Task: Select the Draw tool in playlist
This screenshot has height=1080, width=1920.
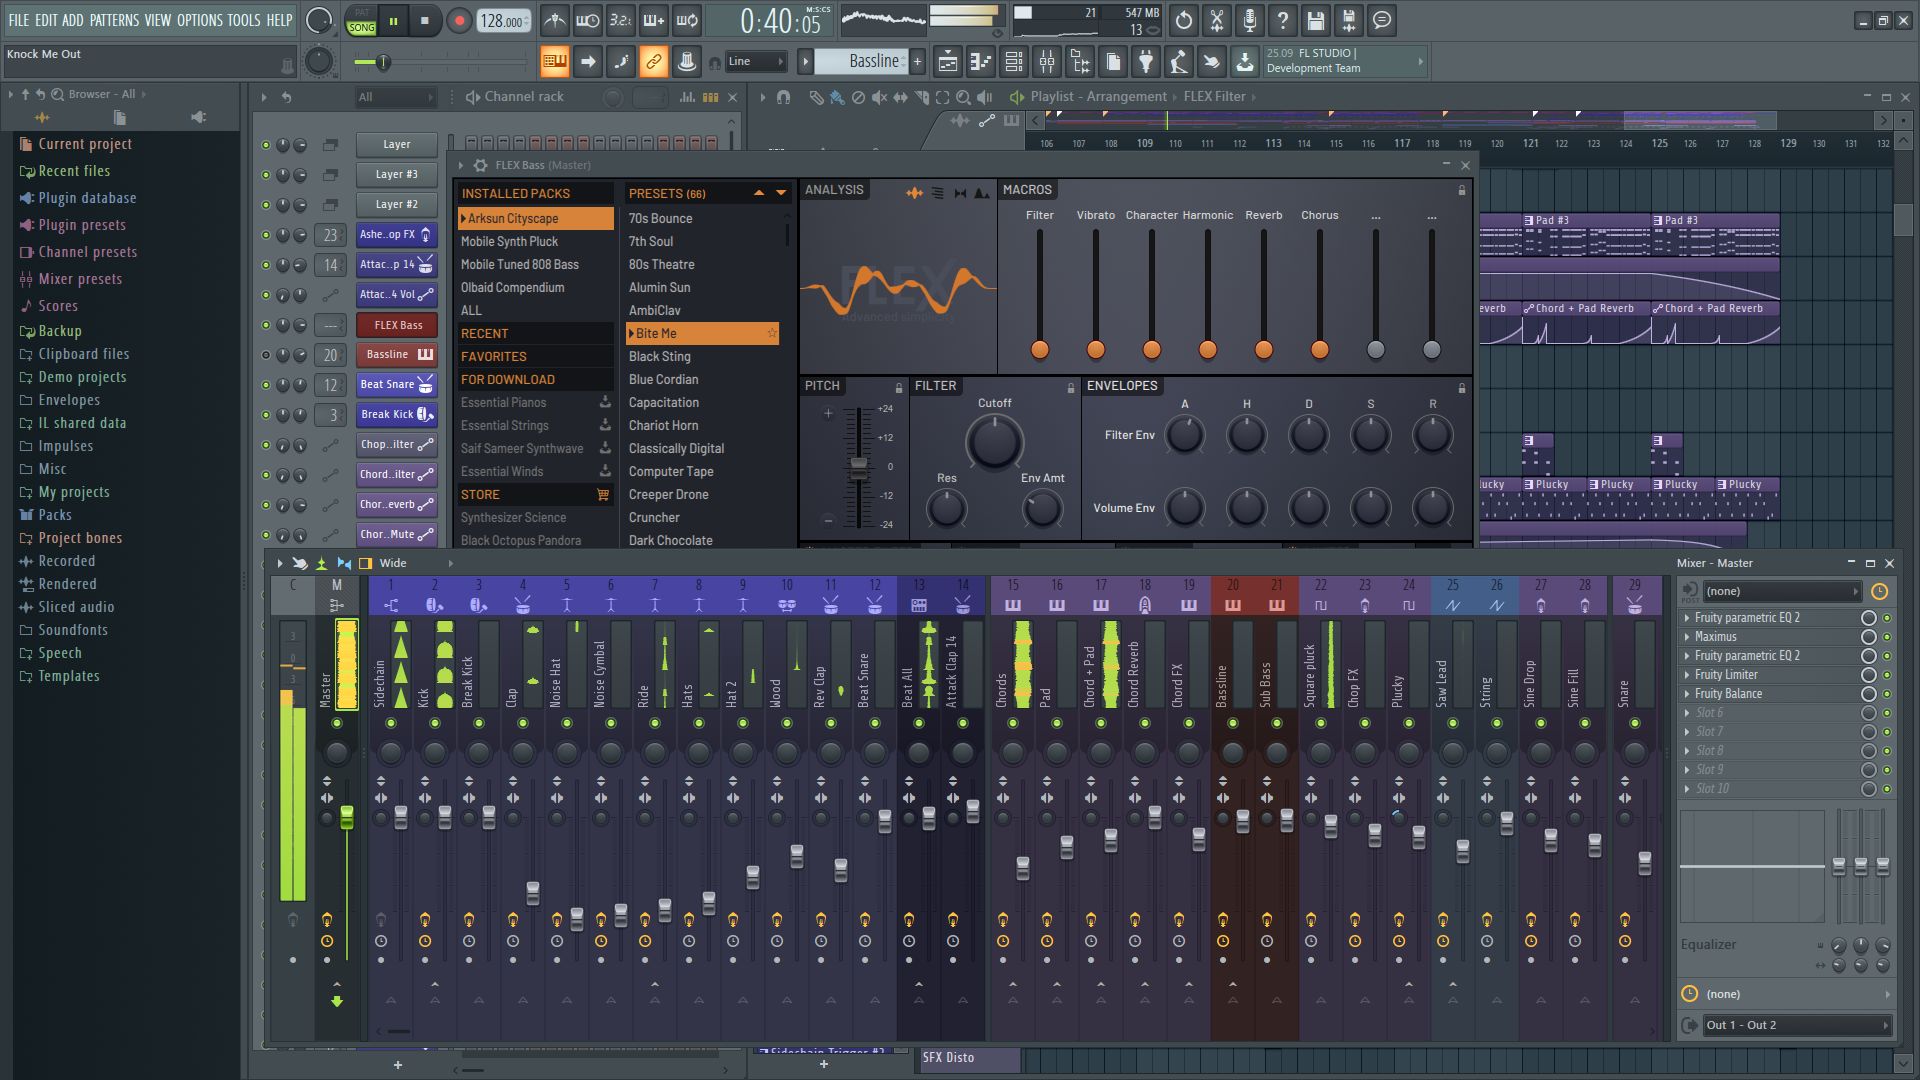Action: [x=814, y=96]
